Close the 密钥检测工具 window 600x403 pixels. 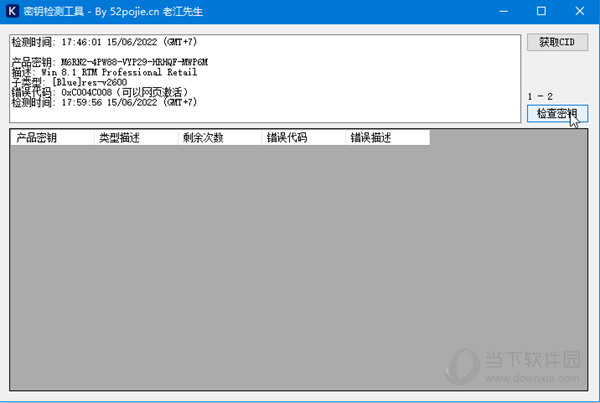pos(580,11)
